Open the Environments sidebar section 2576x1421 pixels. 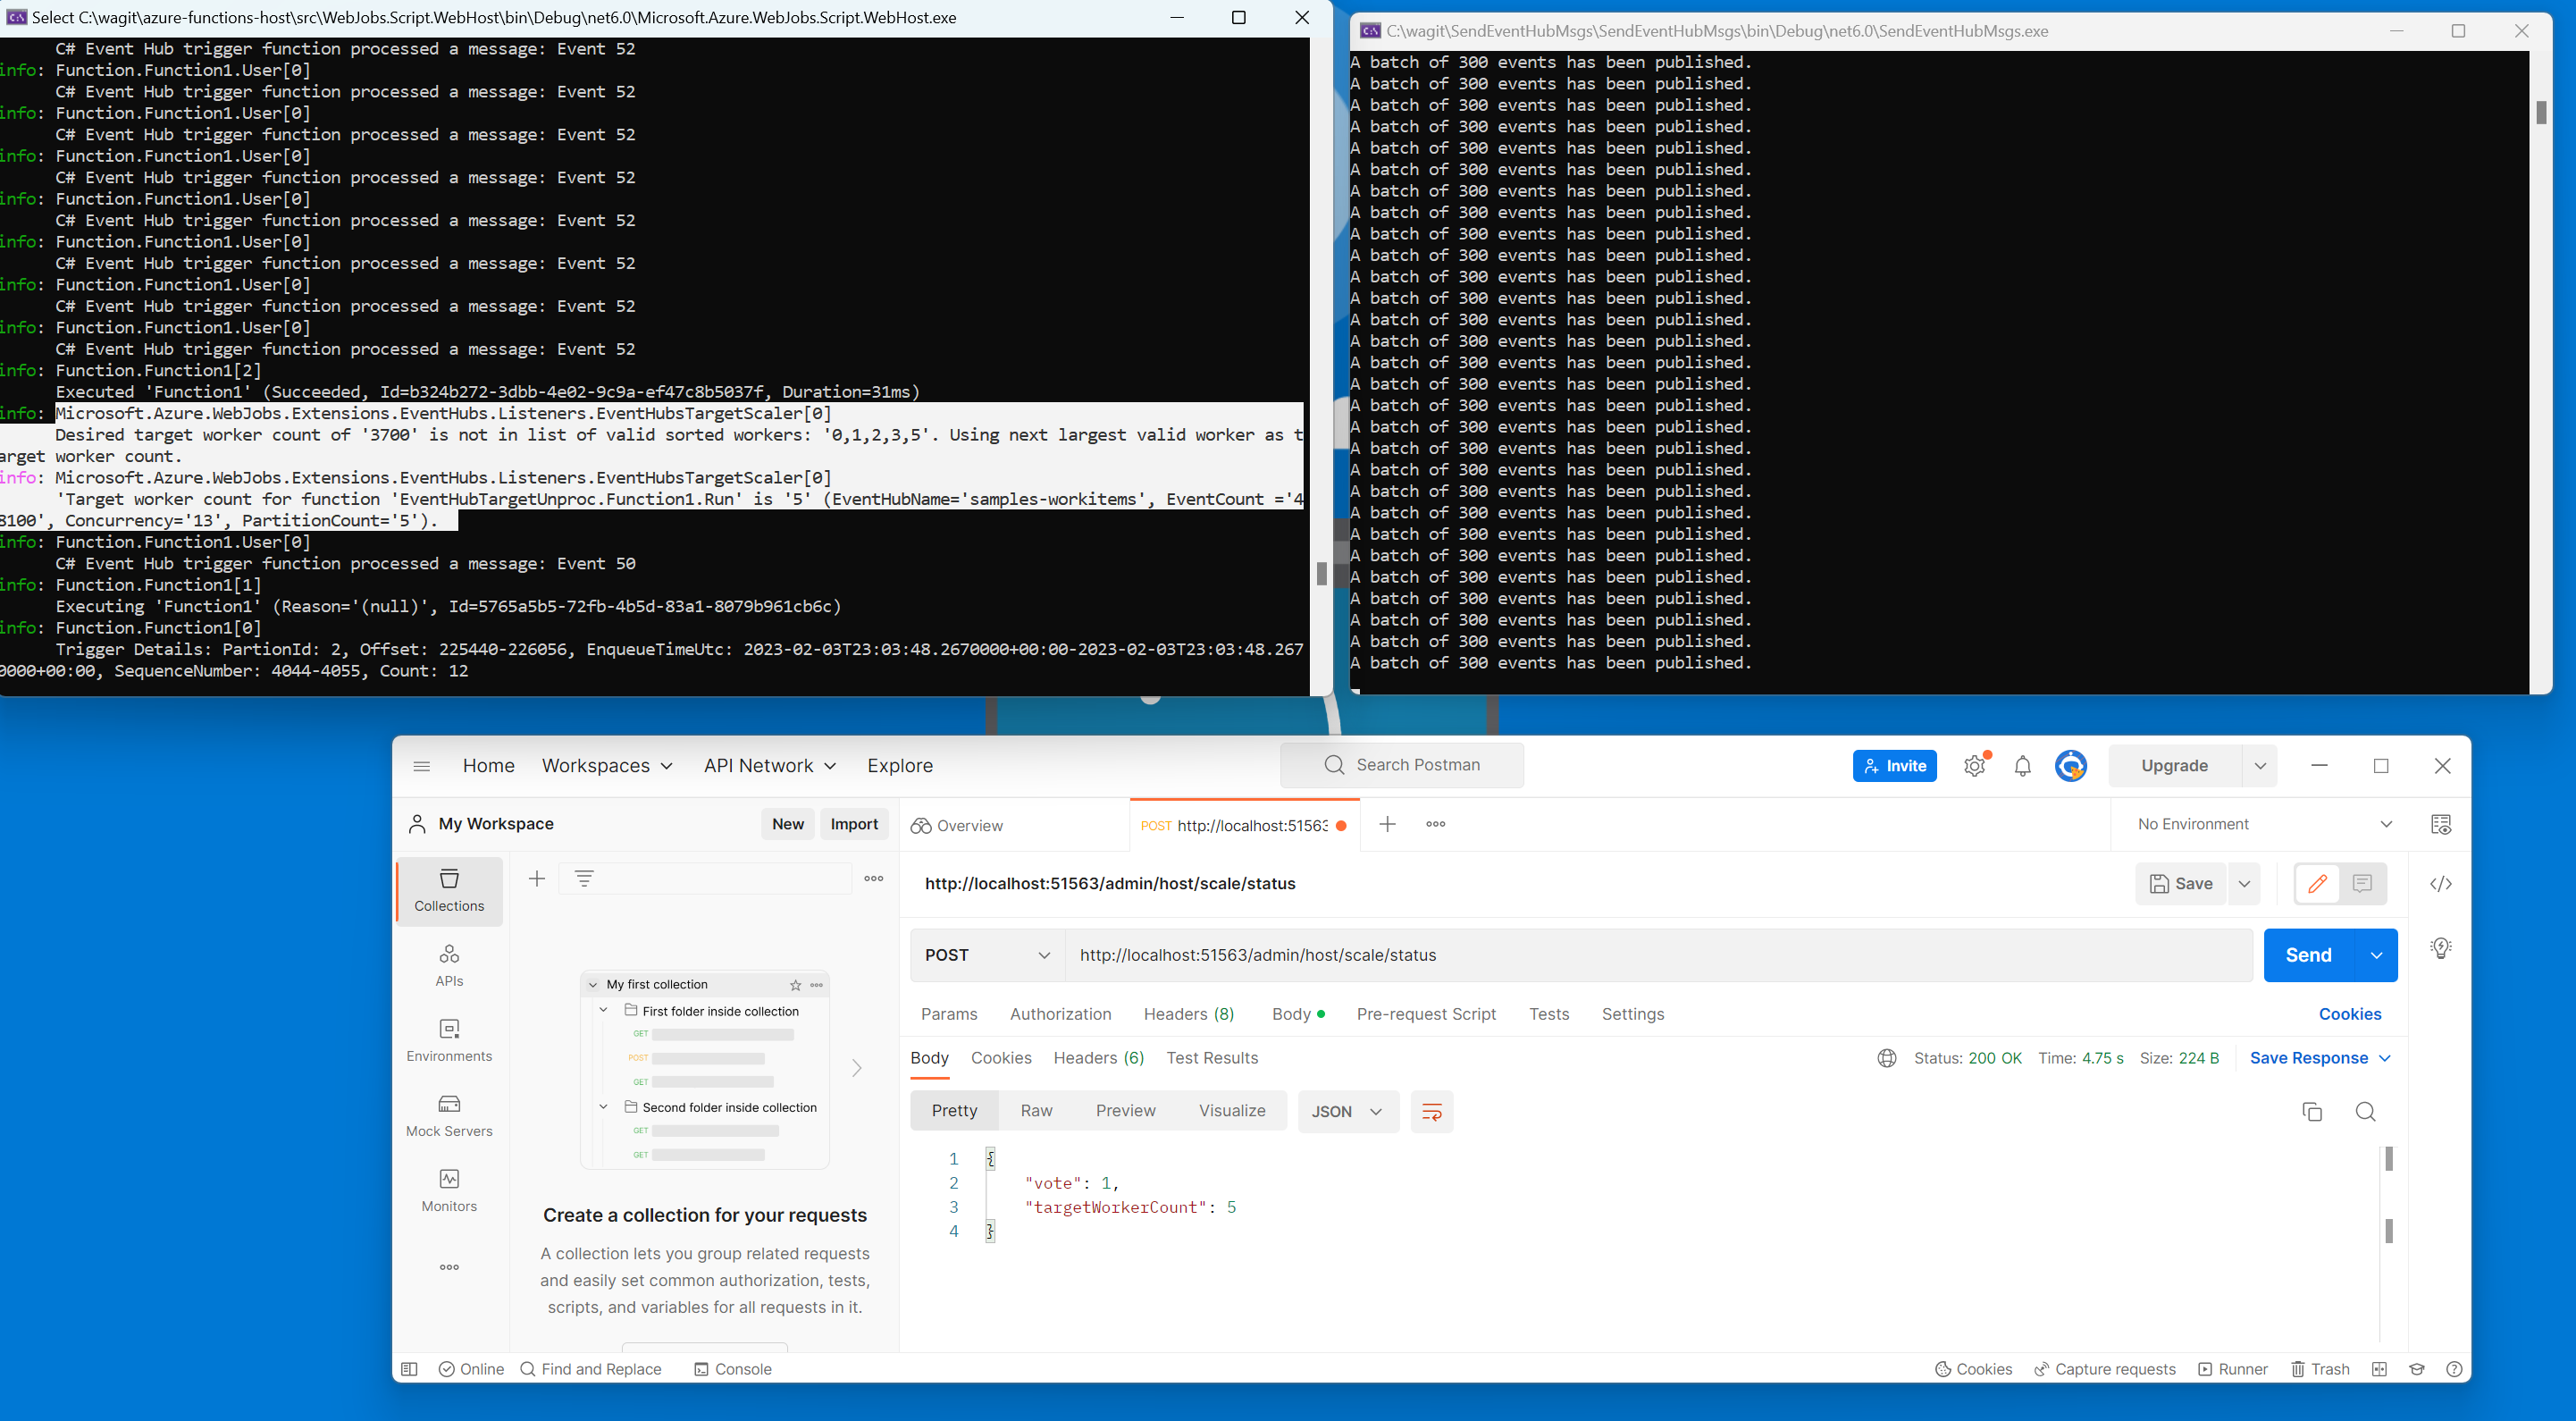(449, 1039)
